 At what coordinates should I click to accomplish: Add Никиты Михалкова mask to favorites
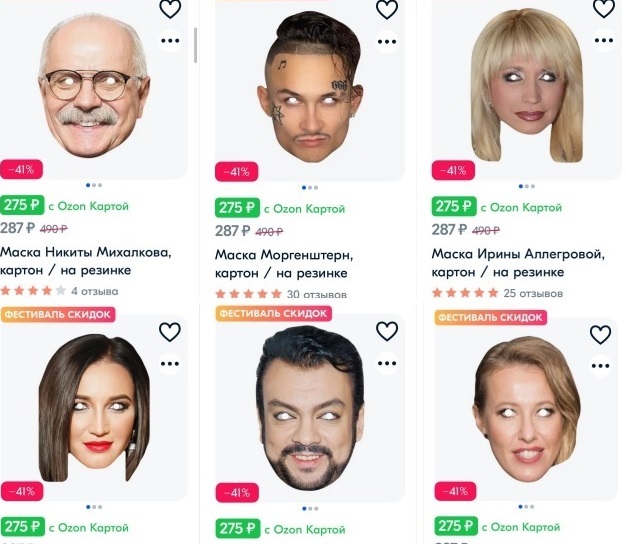(x=170, y=9)
